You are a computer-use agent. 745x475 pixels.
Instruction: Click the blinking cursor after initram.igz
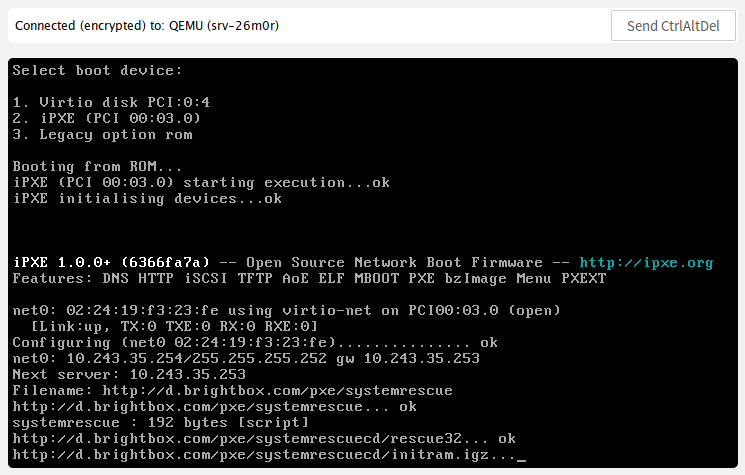[x=521, y=459]
